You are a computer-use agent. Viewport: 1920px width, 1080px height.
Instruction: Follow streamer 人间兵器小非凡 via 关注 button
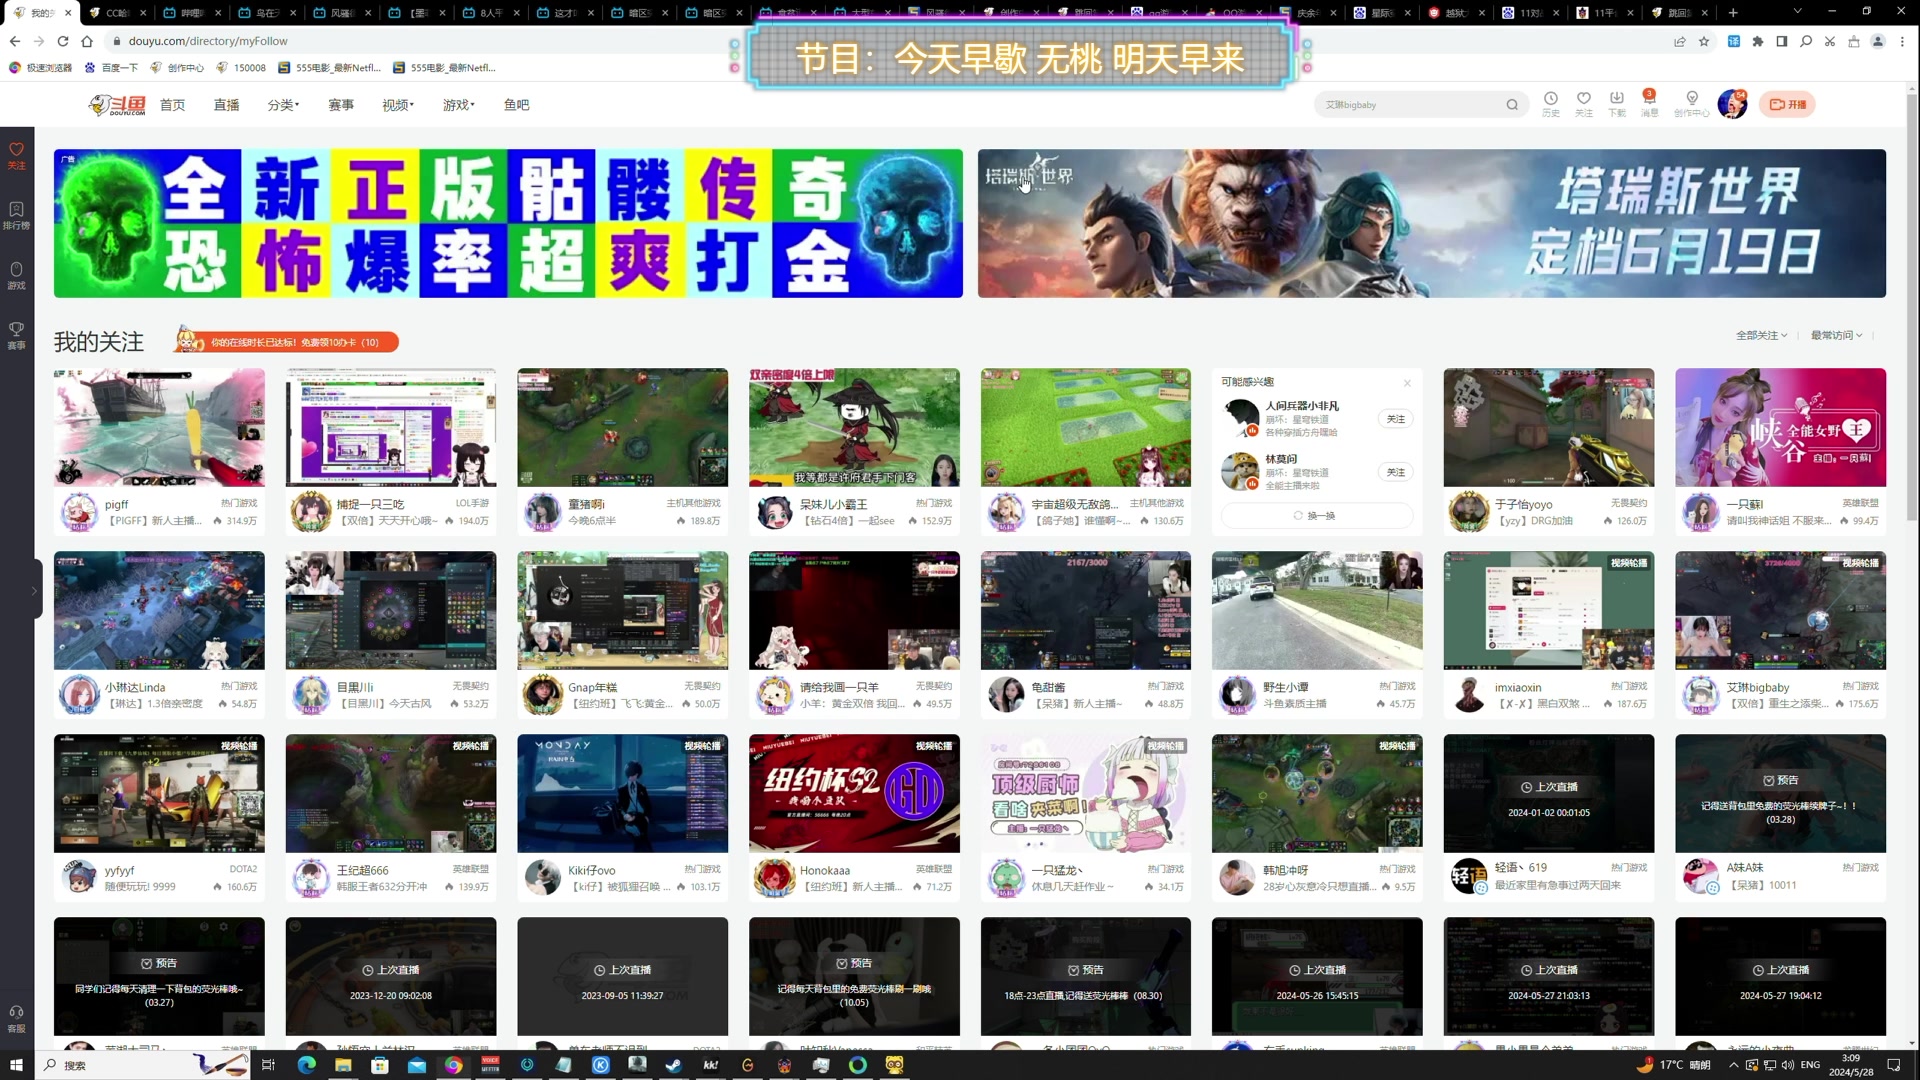[1395, 419]
